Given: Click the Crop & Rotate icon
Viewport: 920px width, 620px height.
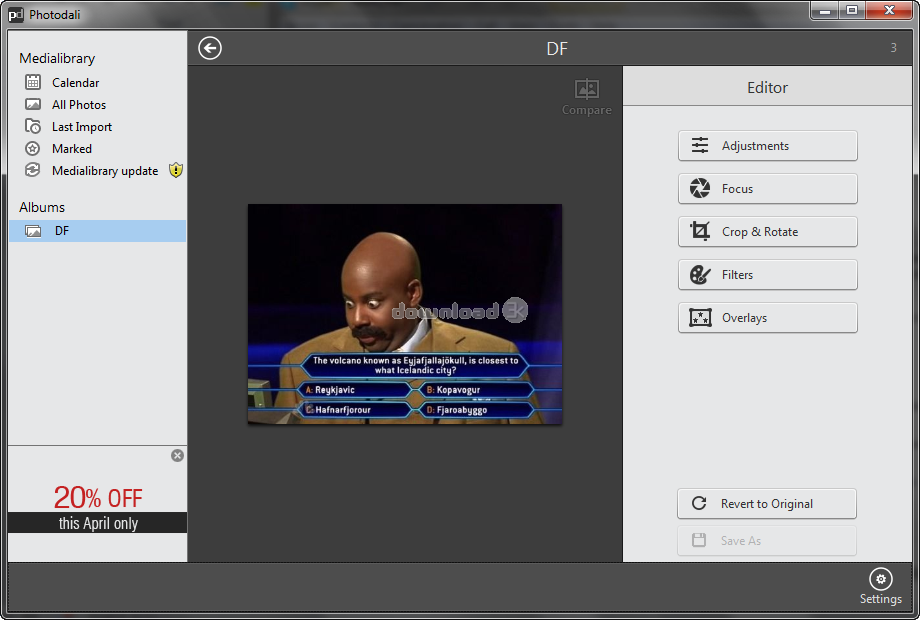Looking at the screenshot, I should pyautogui.click(x=699, y=231).
